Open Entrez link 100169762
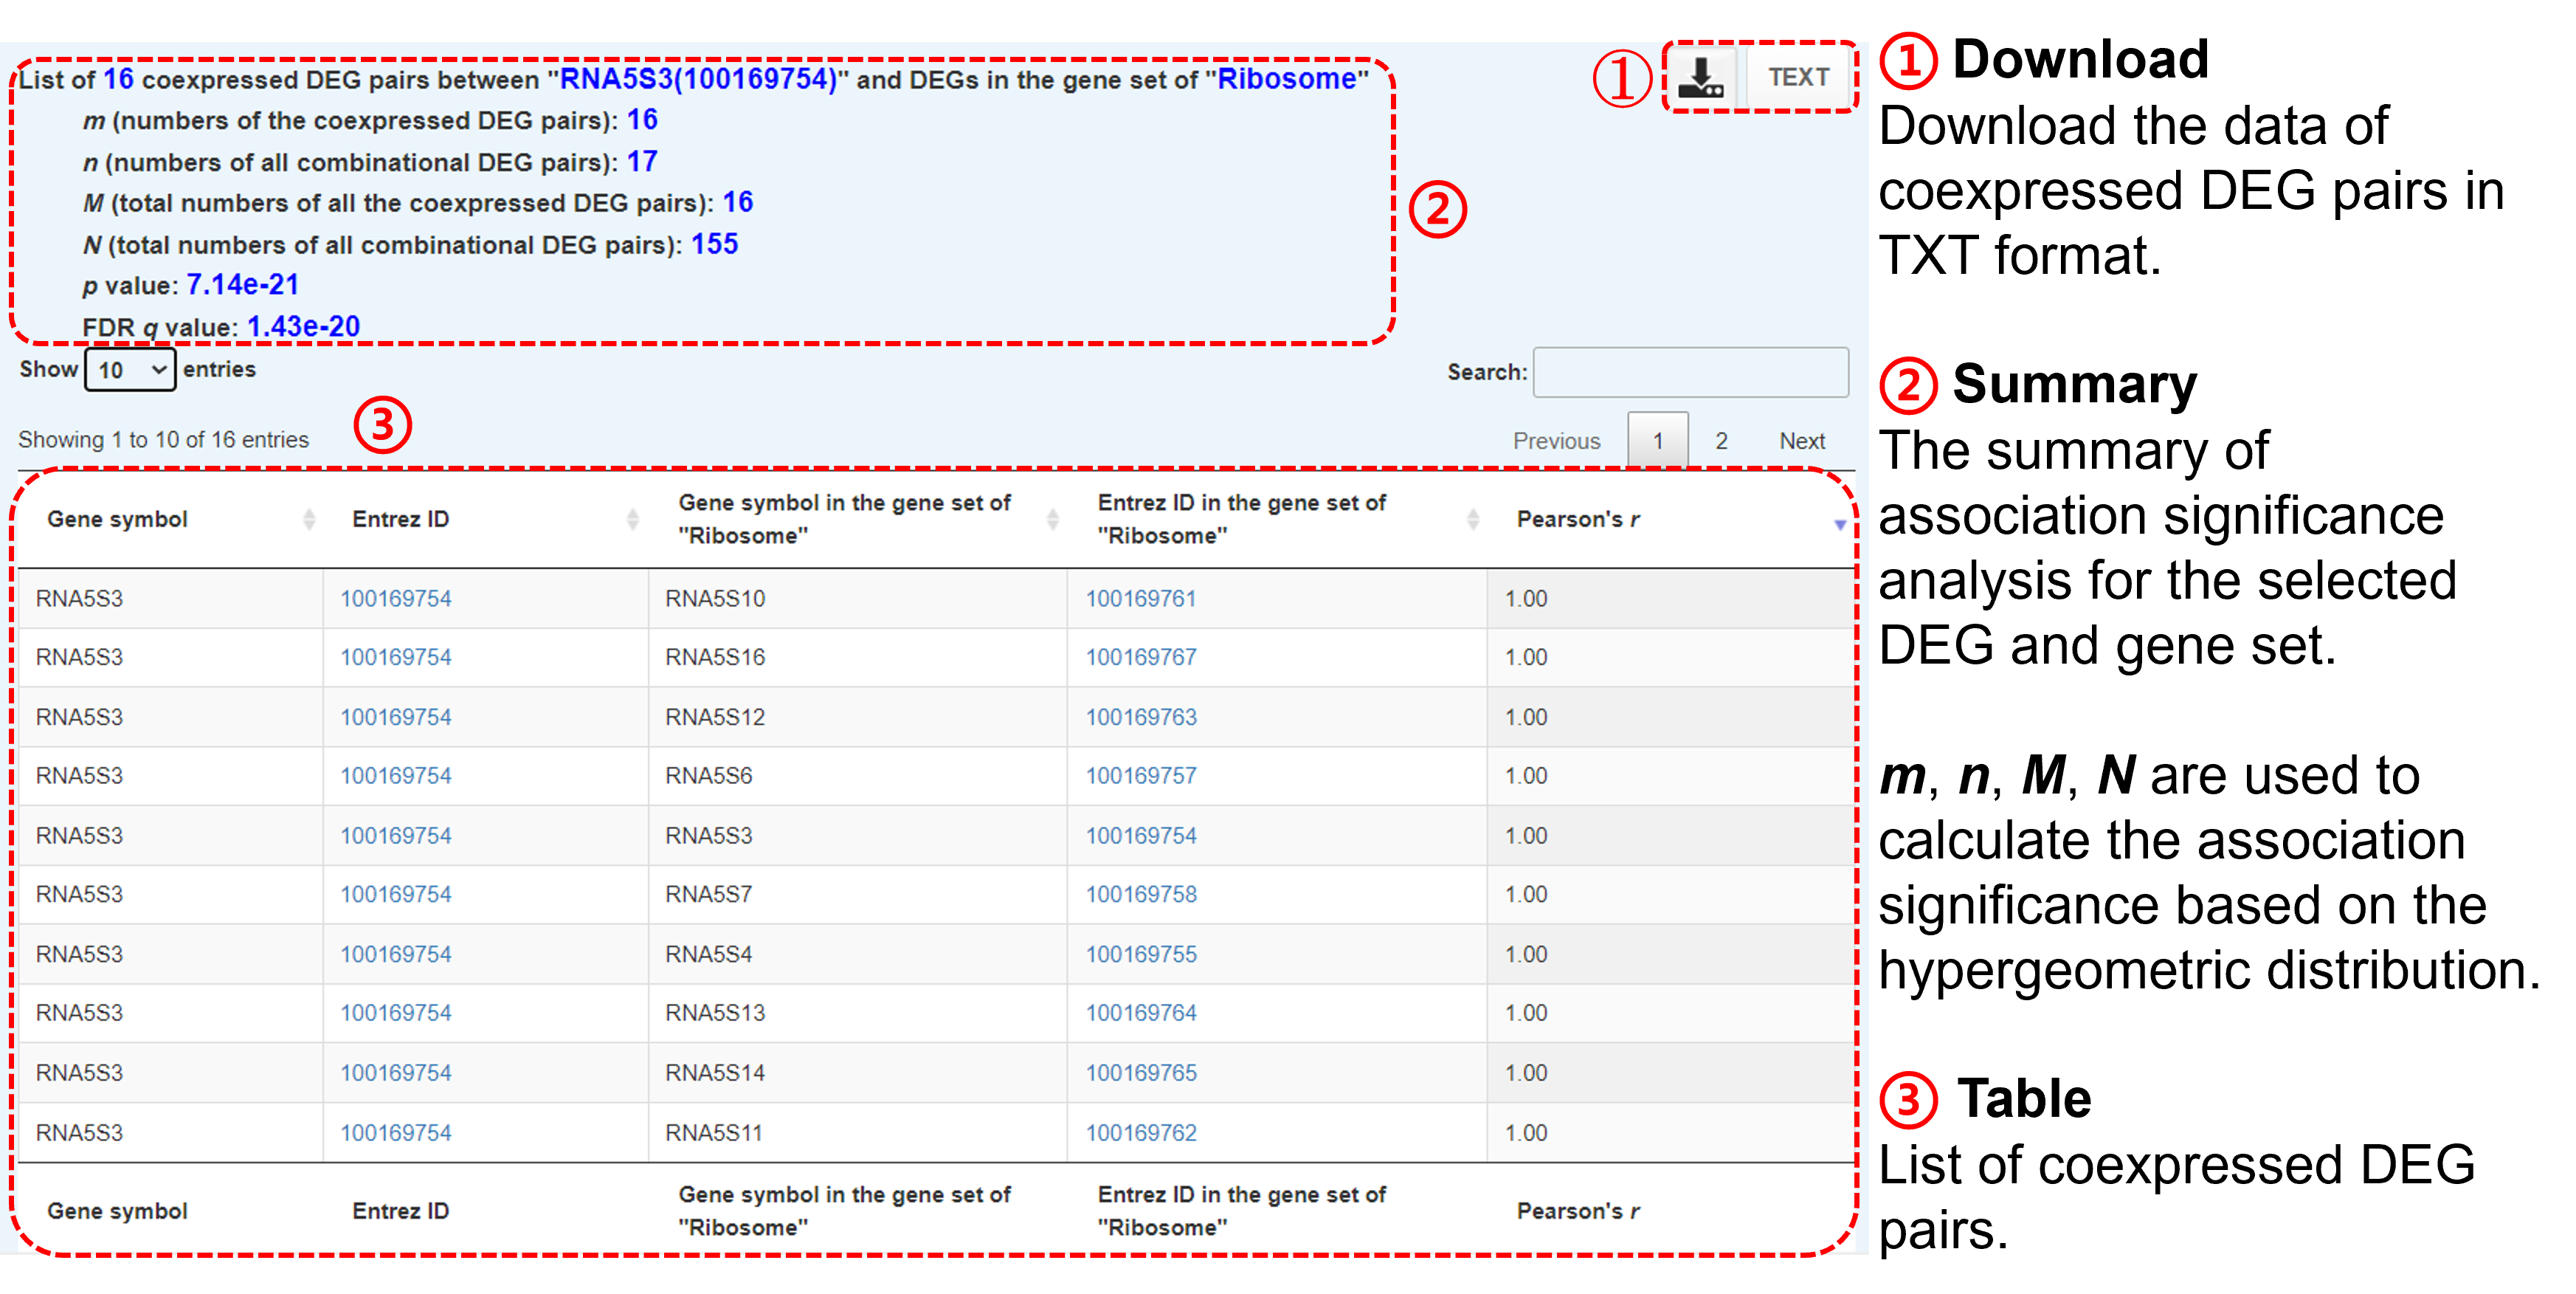Screen dimensions: 2576x1294 point(1140,1133)
